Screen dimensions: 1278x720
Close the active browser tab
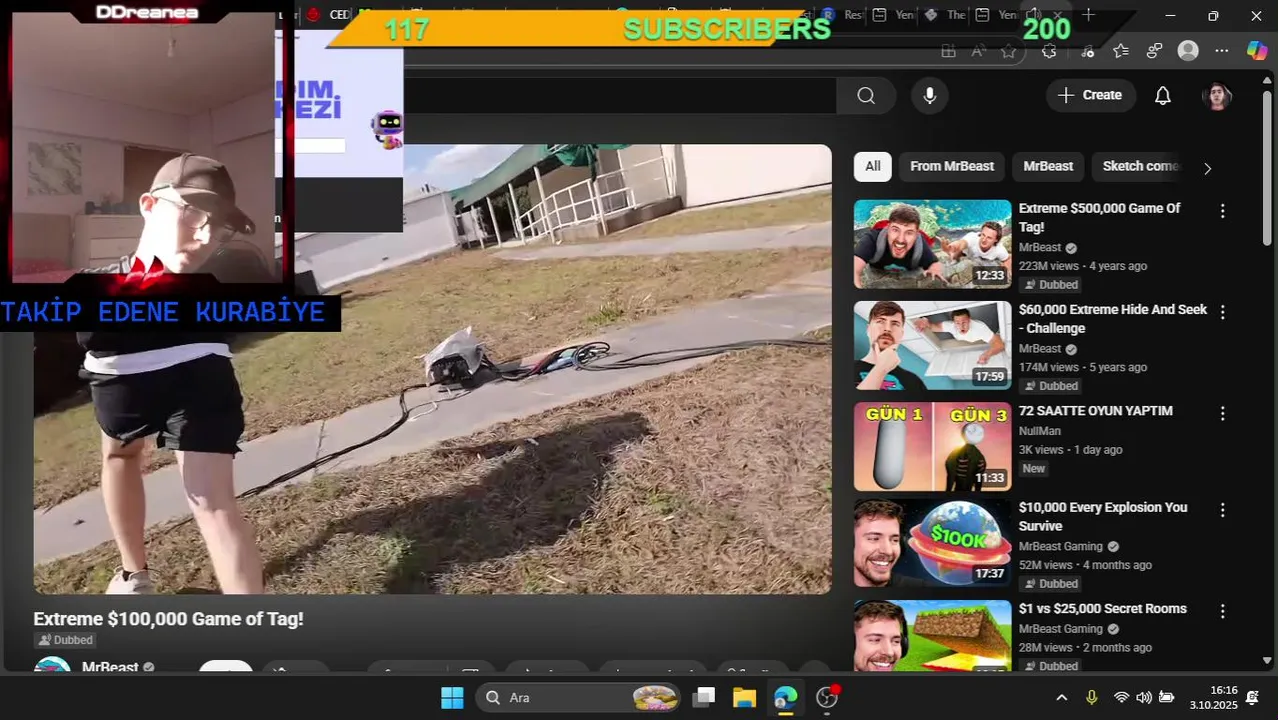click(x=1057, y=15)
